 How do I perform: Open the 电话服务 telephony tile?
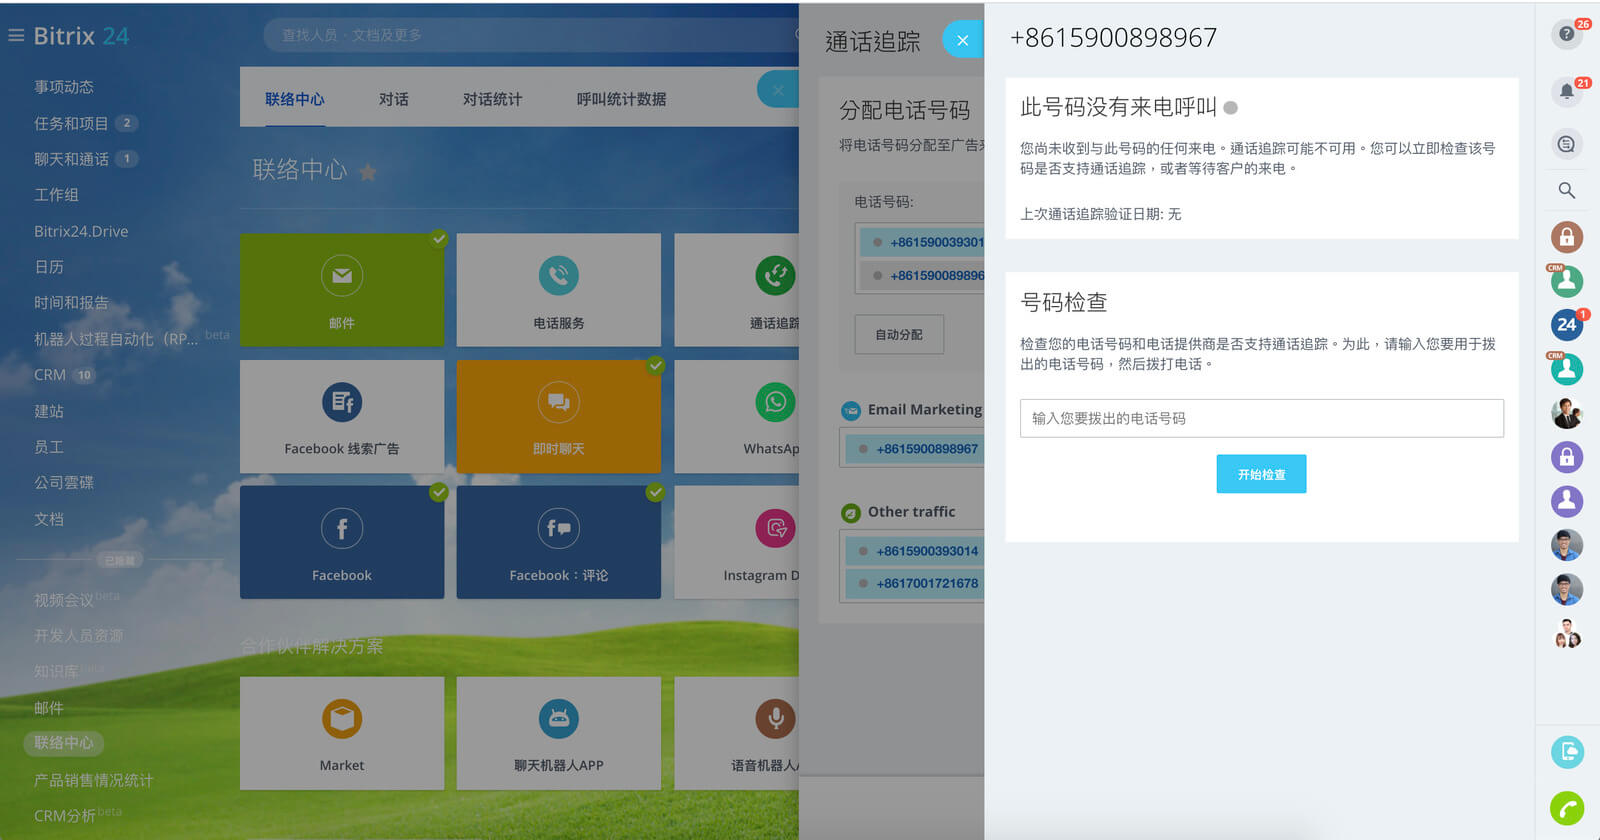point(558,290)
